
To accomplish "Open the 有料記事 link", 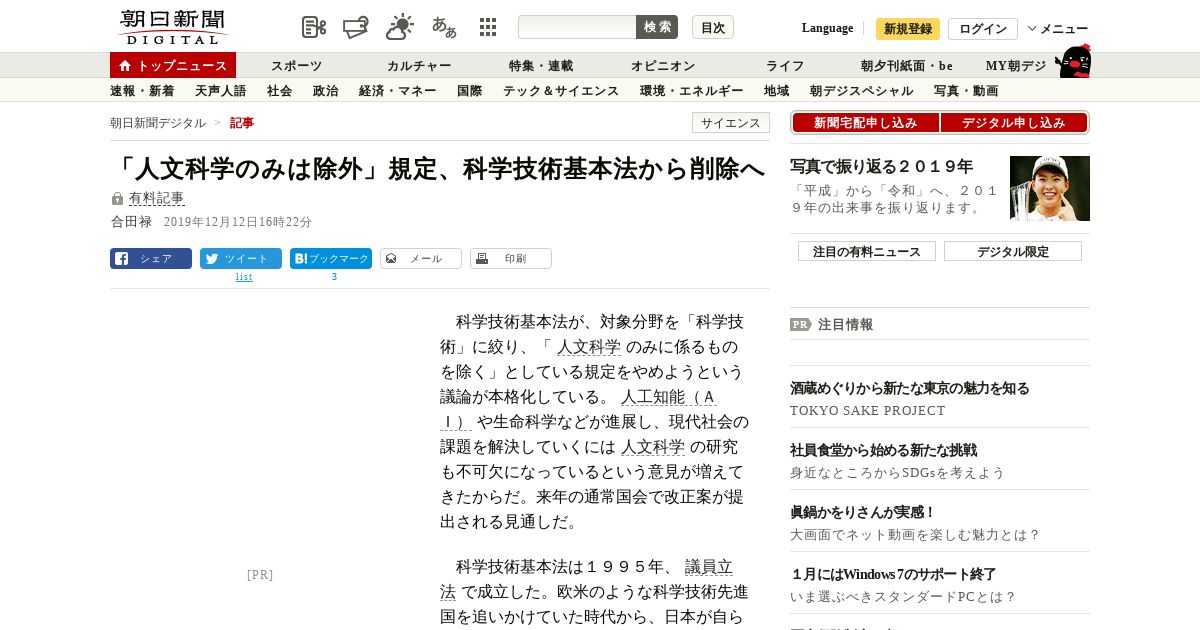I will (x=157, y=199).
